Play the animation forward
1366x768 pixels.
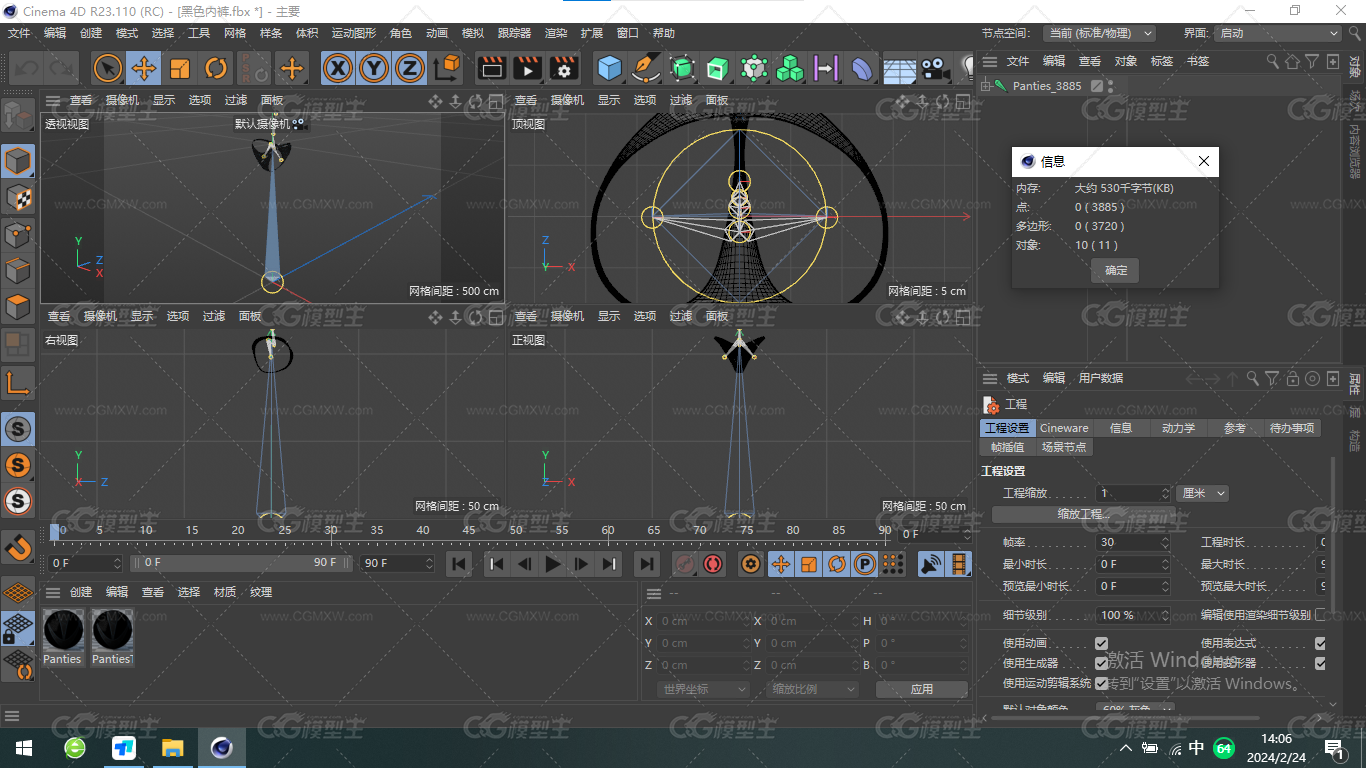pyautogui.click(x=552, y=564)
